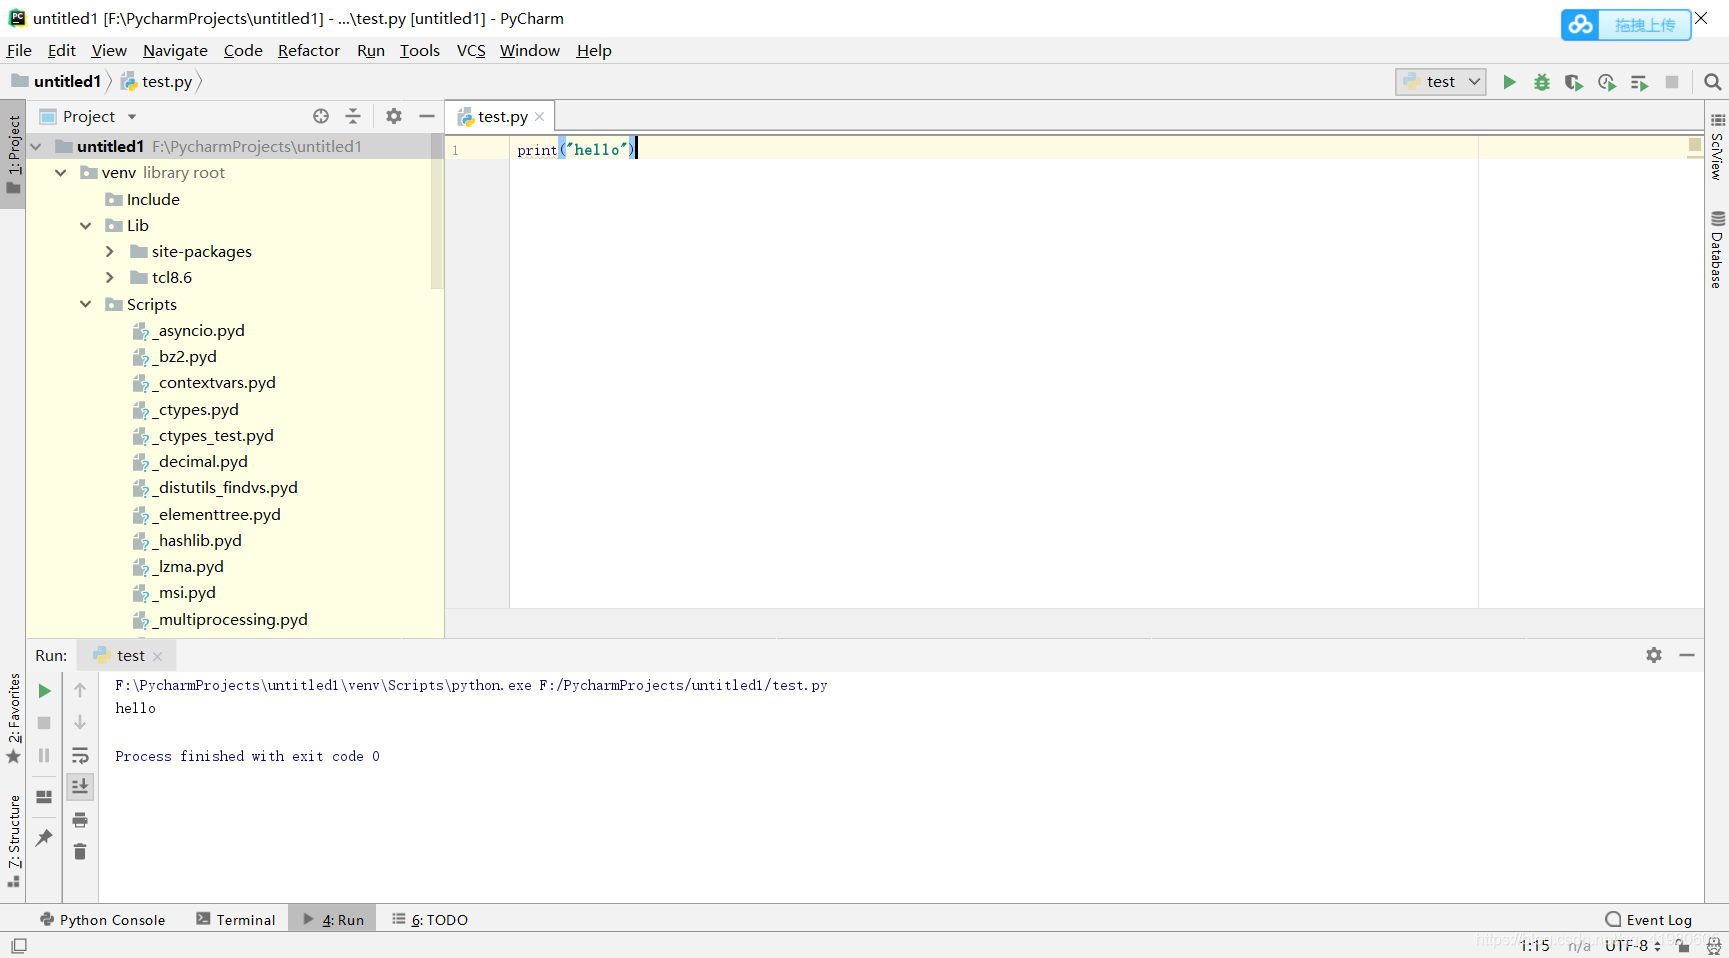Print the Run console output
Screen dimensions: 1729x958
[80, 820]
